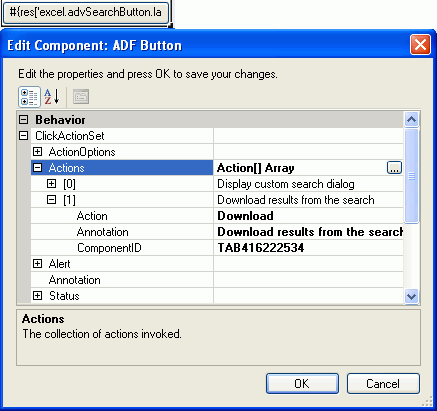Collapse the Actions node
The height and width of the screenshot is (411, 437).
click(38, 168)
